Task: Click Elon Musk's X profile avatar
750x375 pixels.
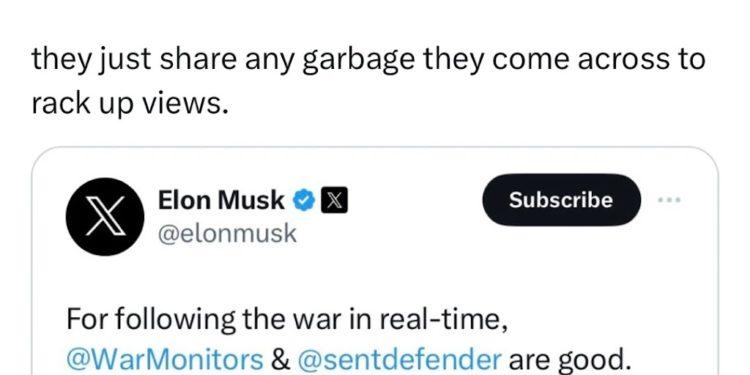Action: point(105,217)
